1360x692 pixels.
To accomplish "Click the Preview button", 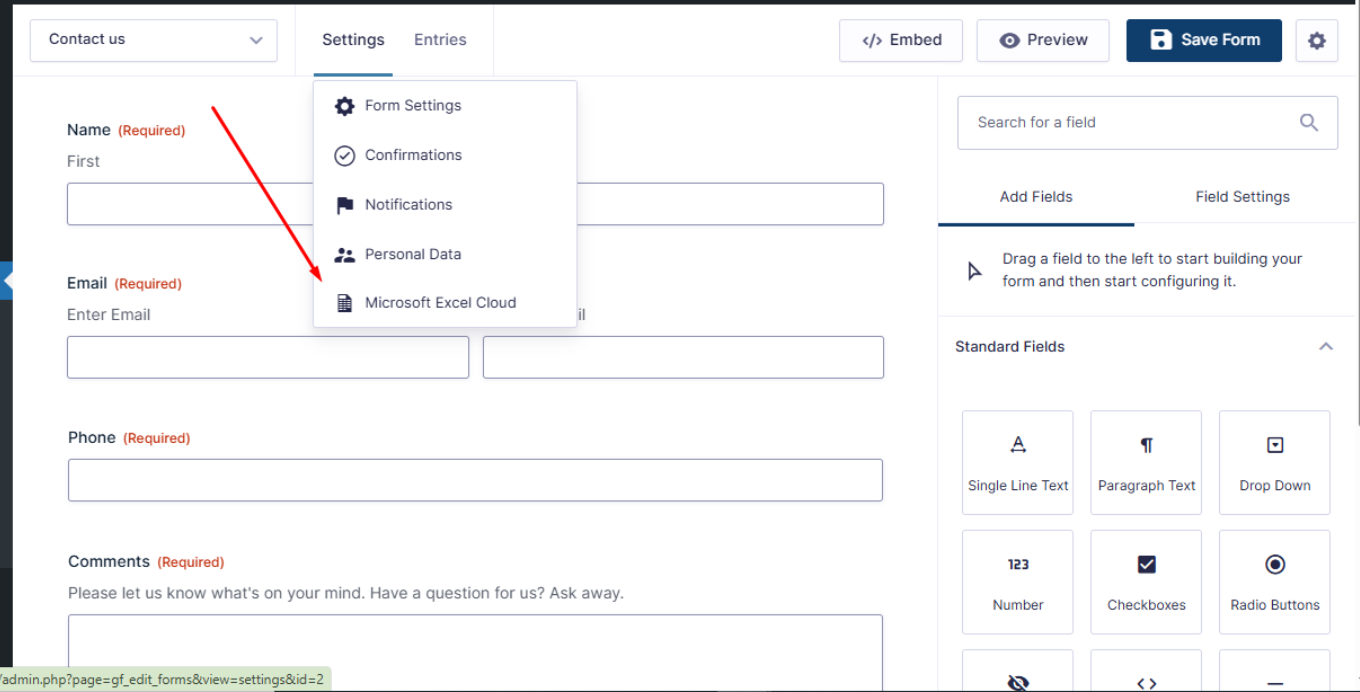I will 1043,41.
